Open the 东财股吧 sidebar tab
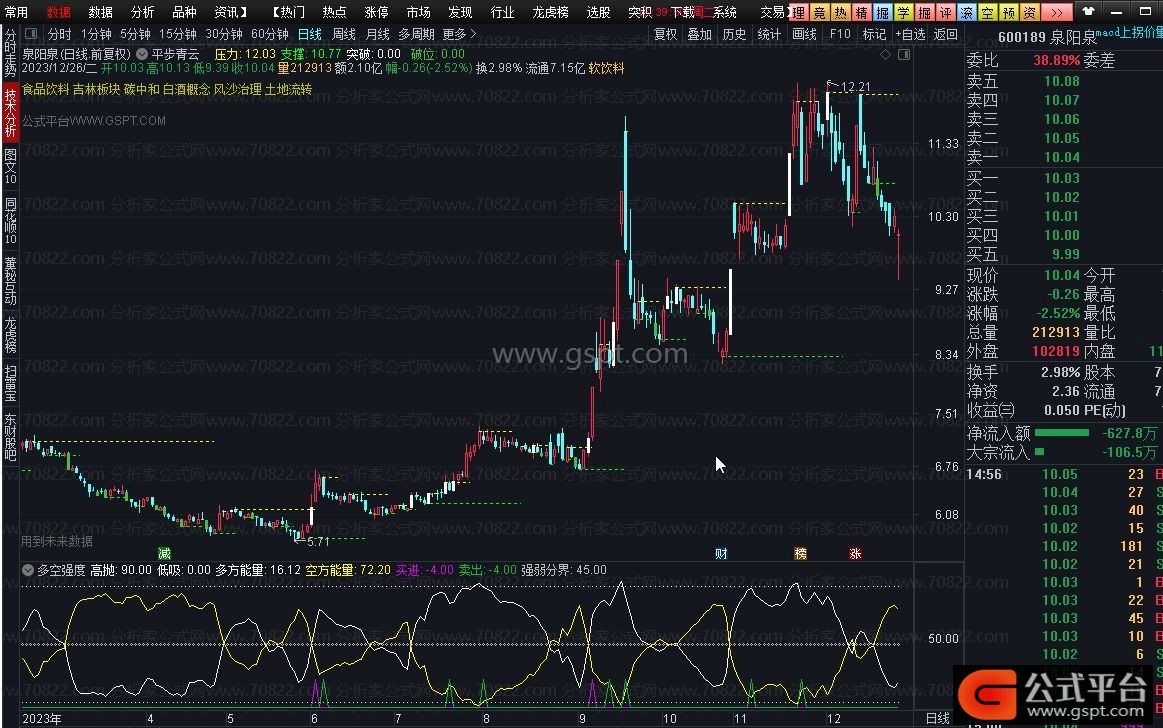1163x728 pixels. click(x=10, y=437)
